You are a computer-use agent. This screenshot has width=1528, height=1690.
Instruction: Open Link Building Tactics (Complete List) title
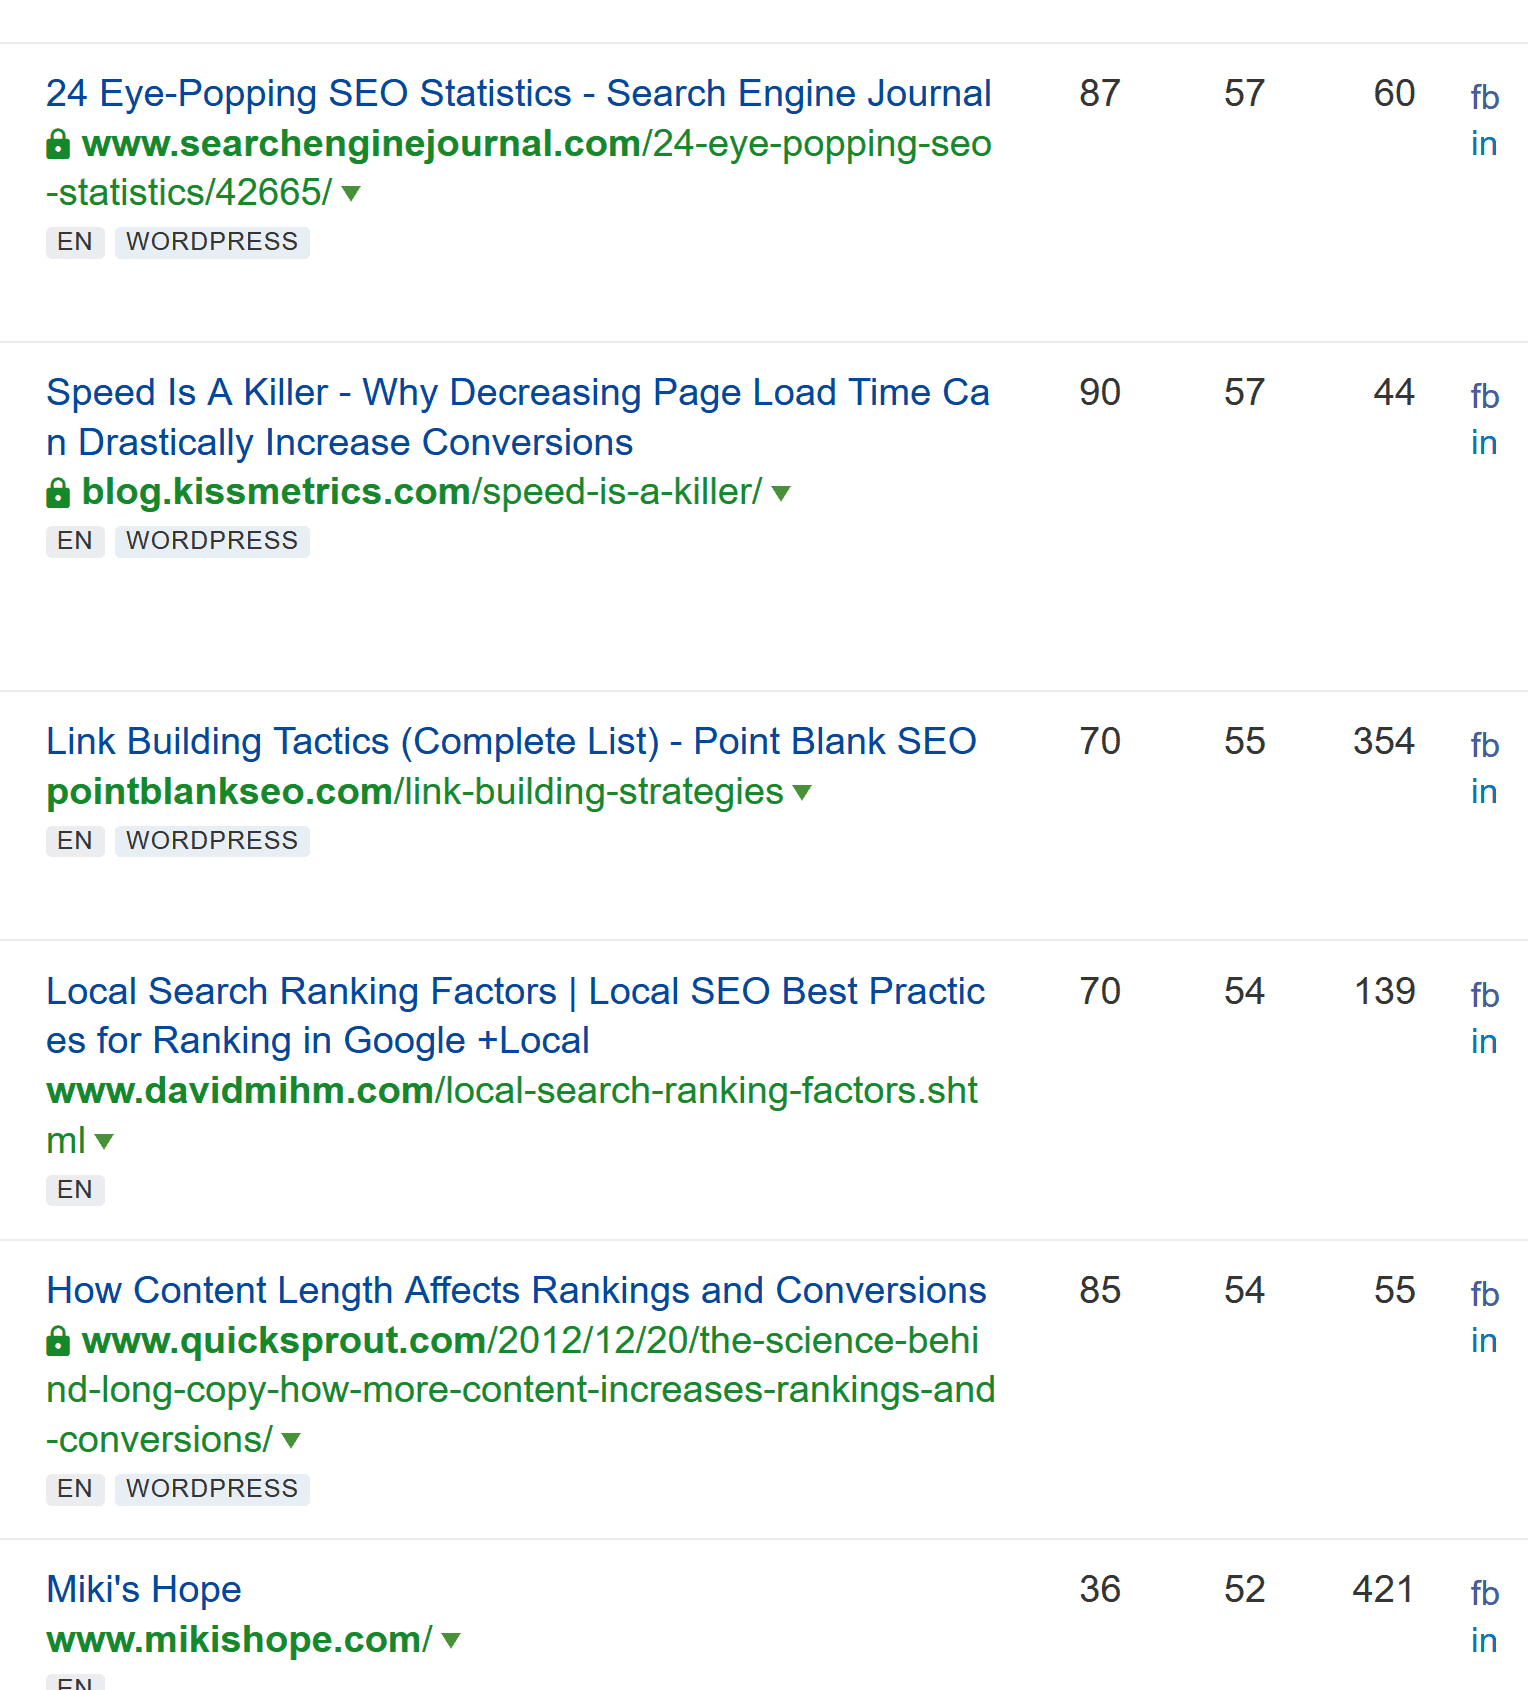click(x=511, y=742)
